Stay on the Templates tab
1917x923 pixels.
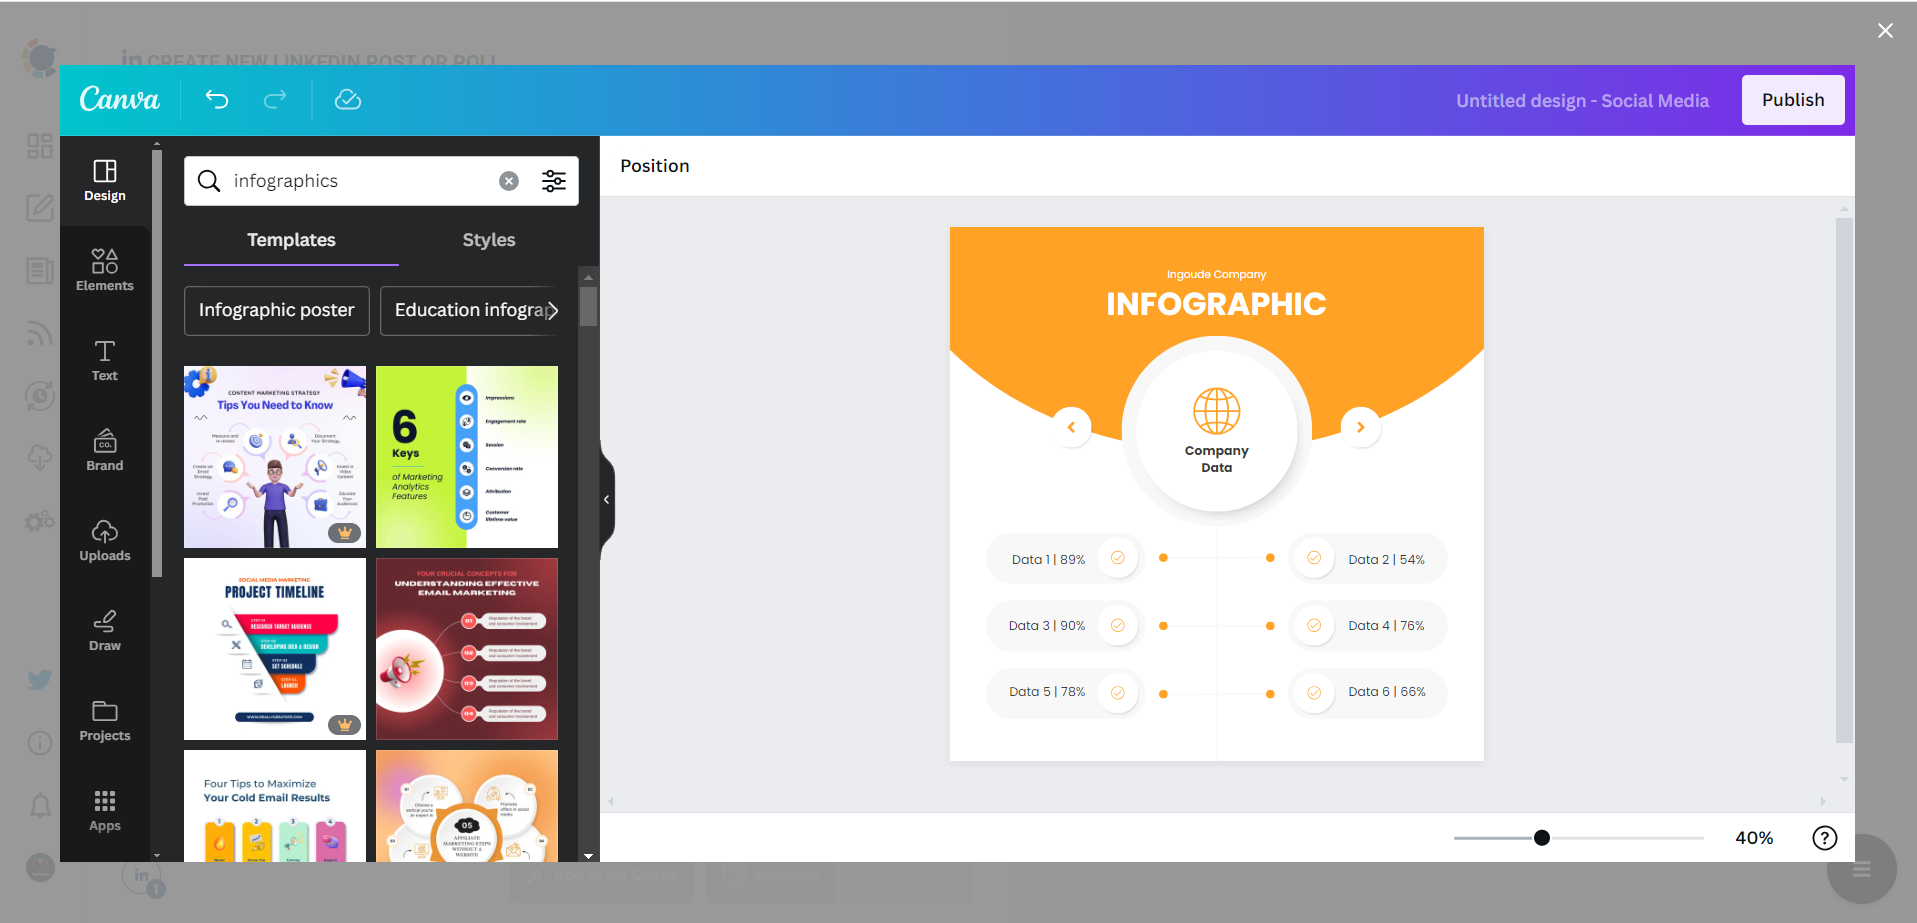coord(291,240)
